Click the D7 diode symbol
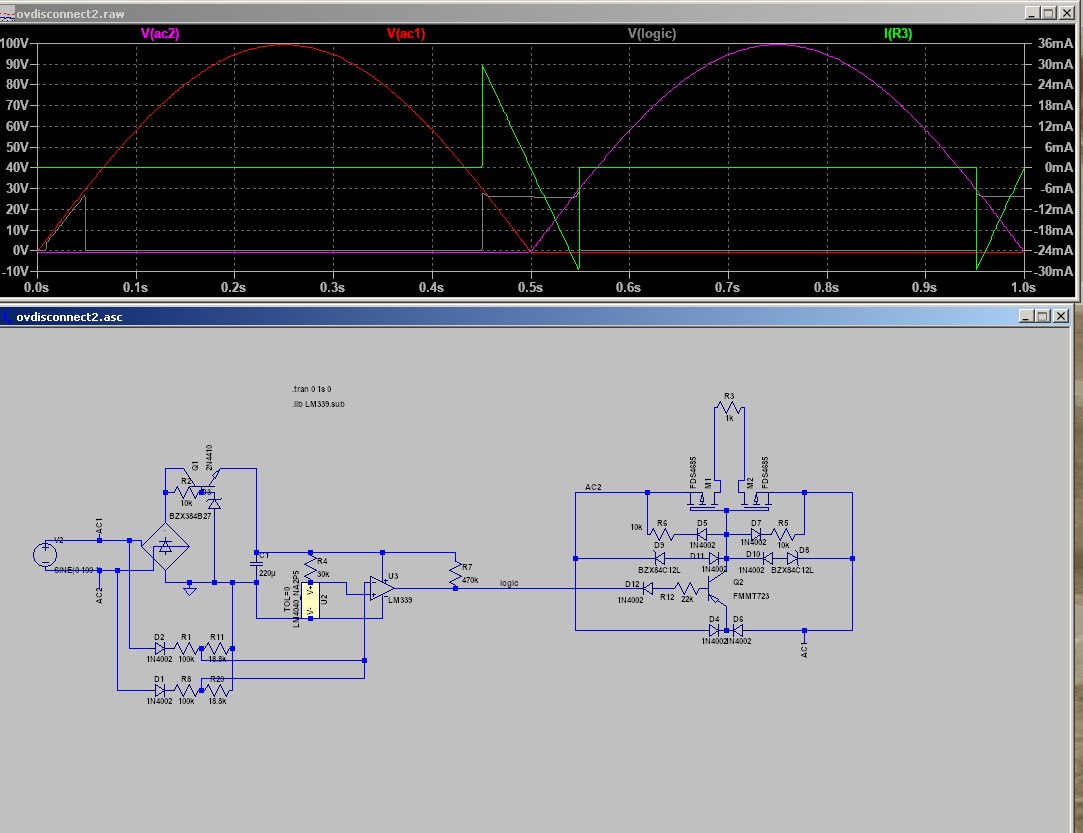The height and width of the screenshot is (833, 1083). coord(756,534)
